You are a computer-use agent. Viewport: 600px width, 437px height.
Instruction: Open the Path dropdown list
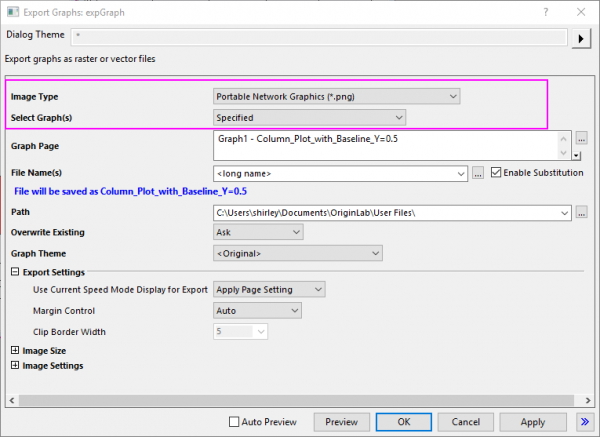click(564, 213)
